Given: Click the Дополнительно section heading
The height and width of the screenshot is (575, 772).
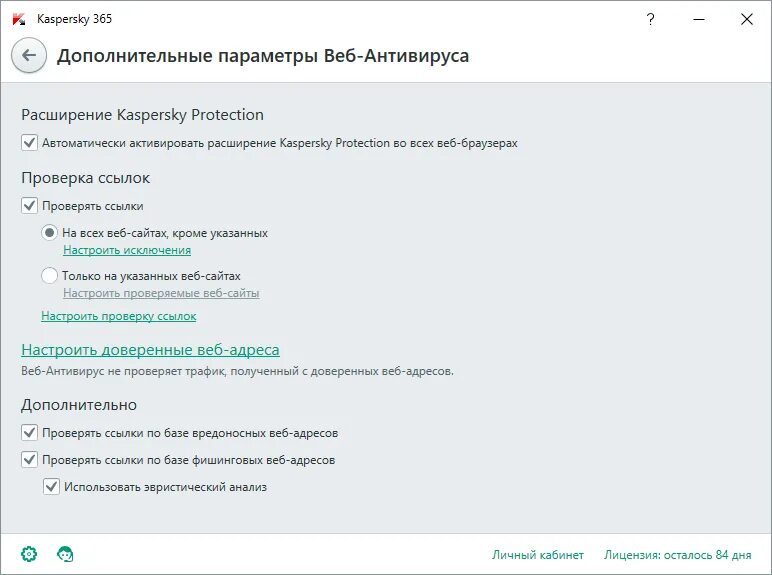Looking at the screenshot, I should [79, 405].
